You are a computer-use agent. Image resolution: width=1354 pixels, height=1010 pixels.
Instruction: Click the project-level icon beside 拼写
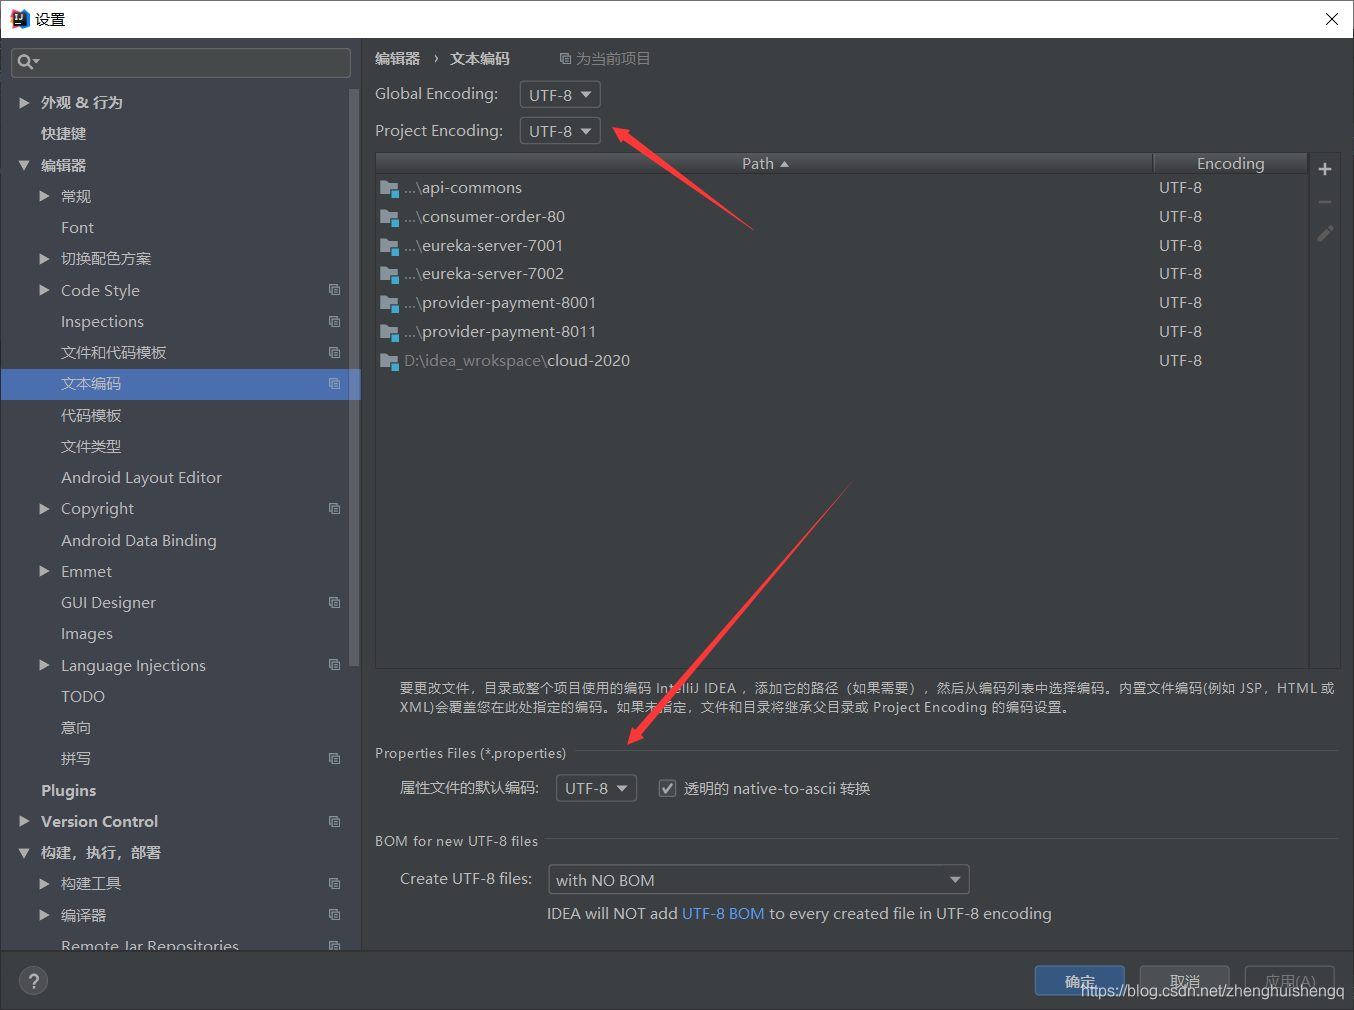tap(334, 758)
